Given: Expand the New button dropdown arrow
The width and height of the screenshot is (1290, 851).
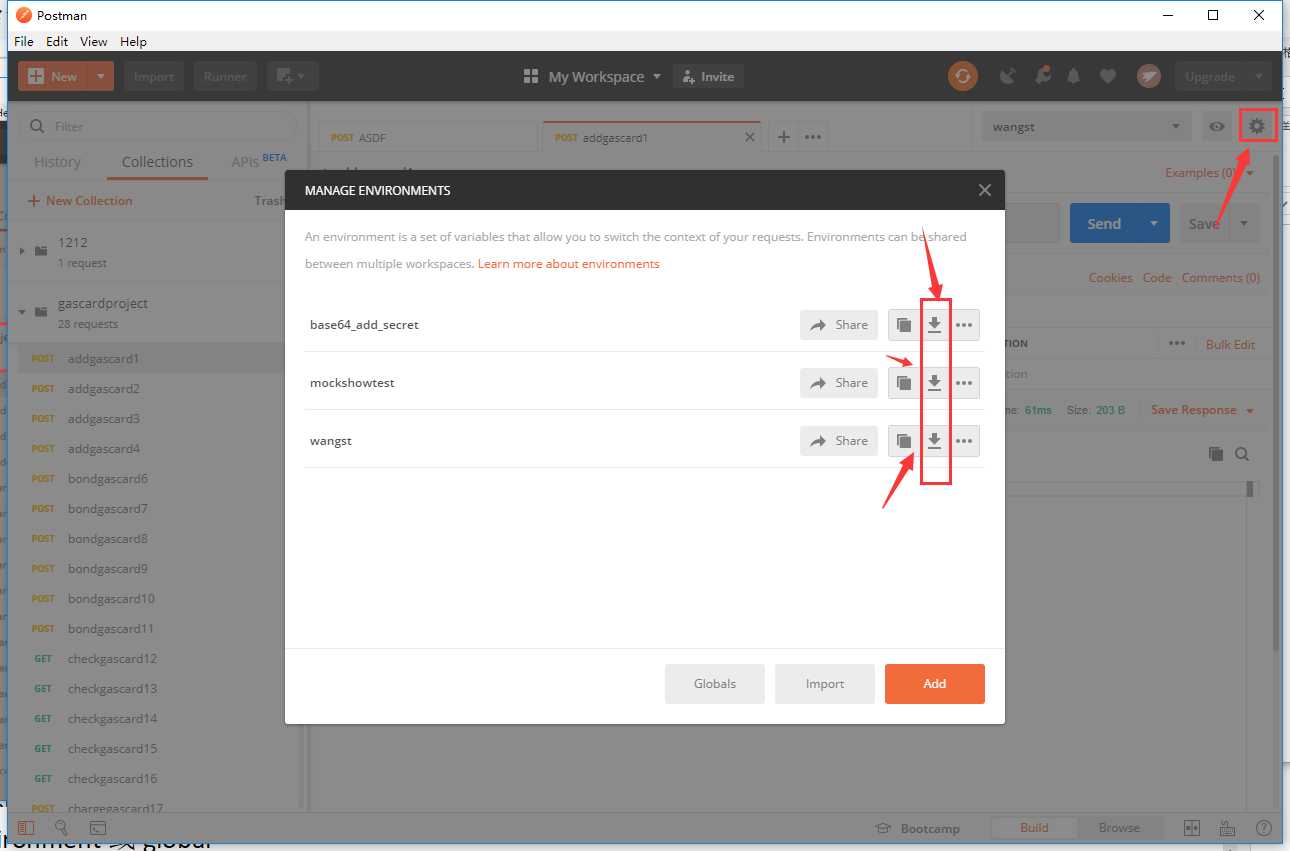Looking at the screenshot, I should (101, 77).
